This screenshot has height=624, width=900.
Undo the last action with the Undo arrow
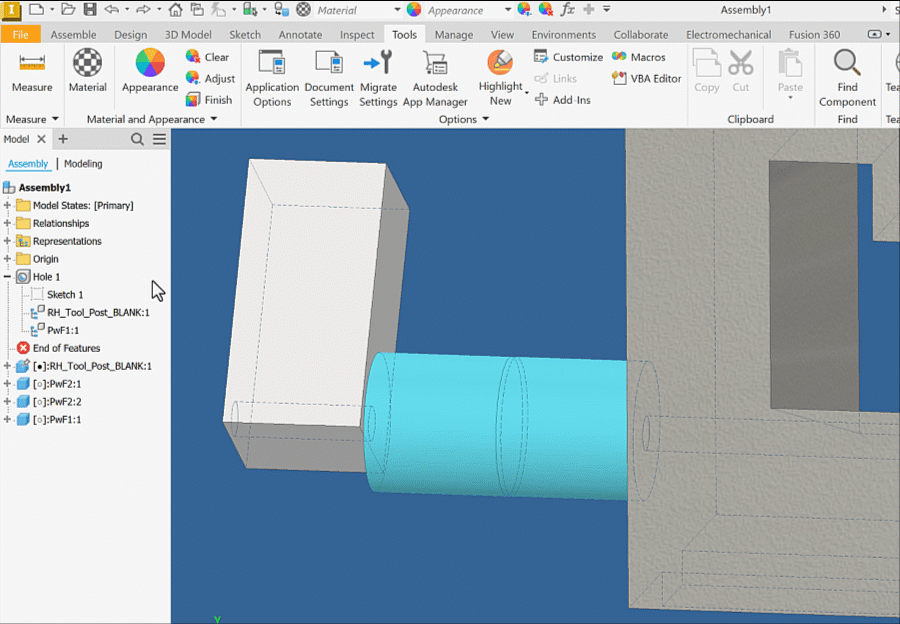pyautogui.click(x=111, y=9)
